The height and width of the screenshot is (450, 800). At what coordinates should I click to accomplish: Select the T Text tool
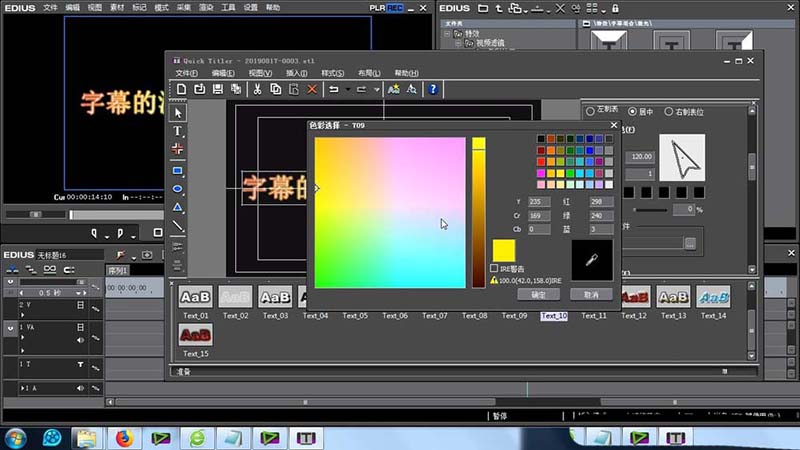point(178,131)
